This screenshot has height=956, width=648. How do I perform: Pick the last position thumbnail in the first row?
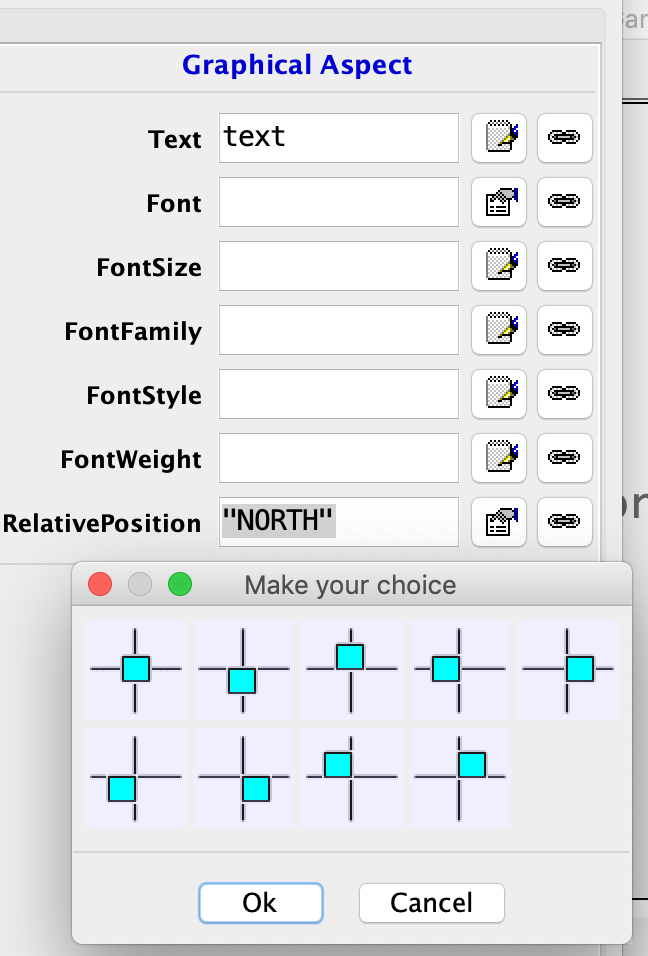[567, 668]
